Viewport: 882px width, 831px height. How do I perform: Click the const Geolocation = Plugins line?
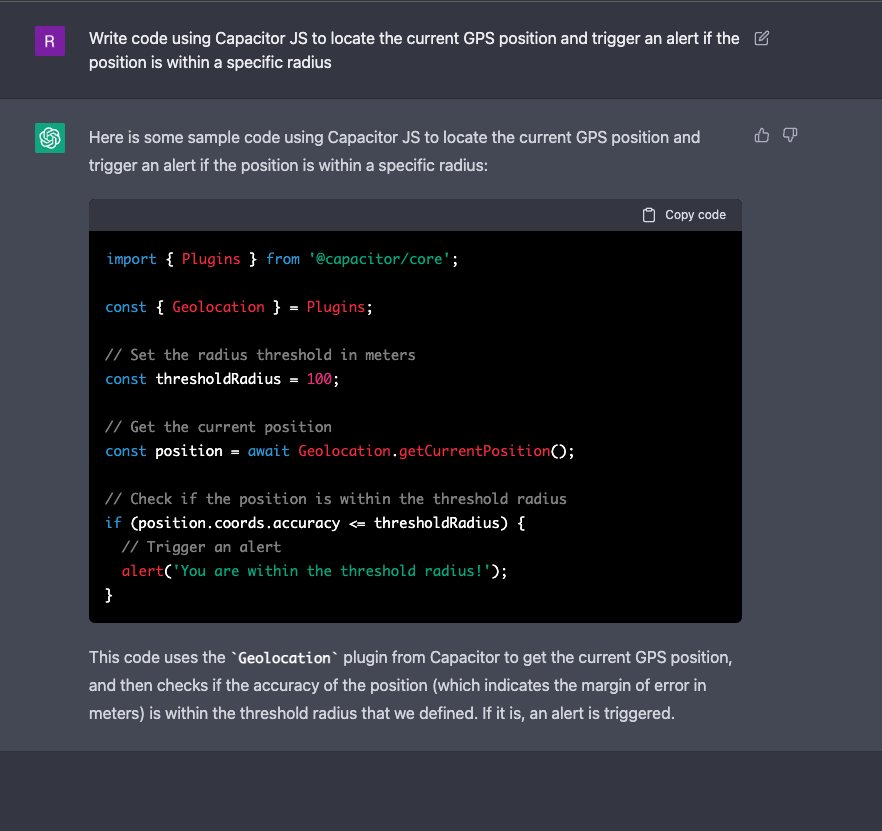click(238, 307)
